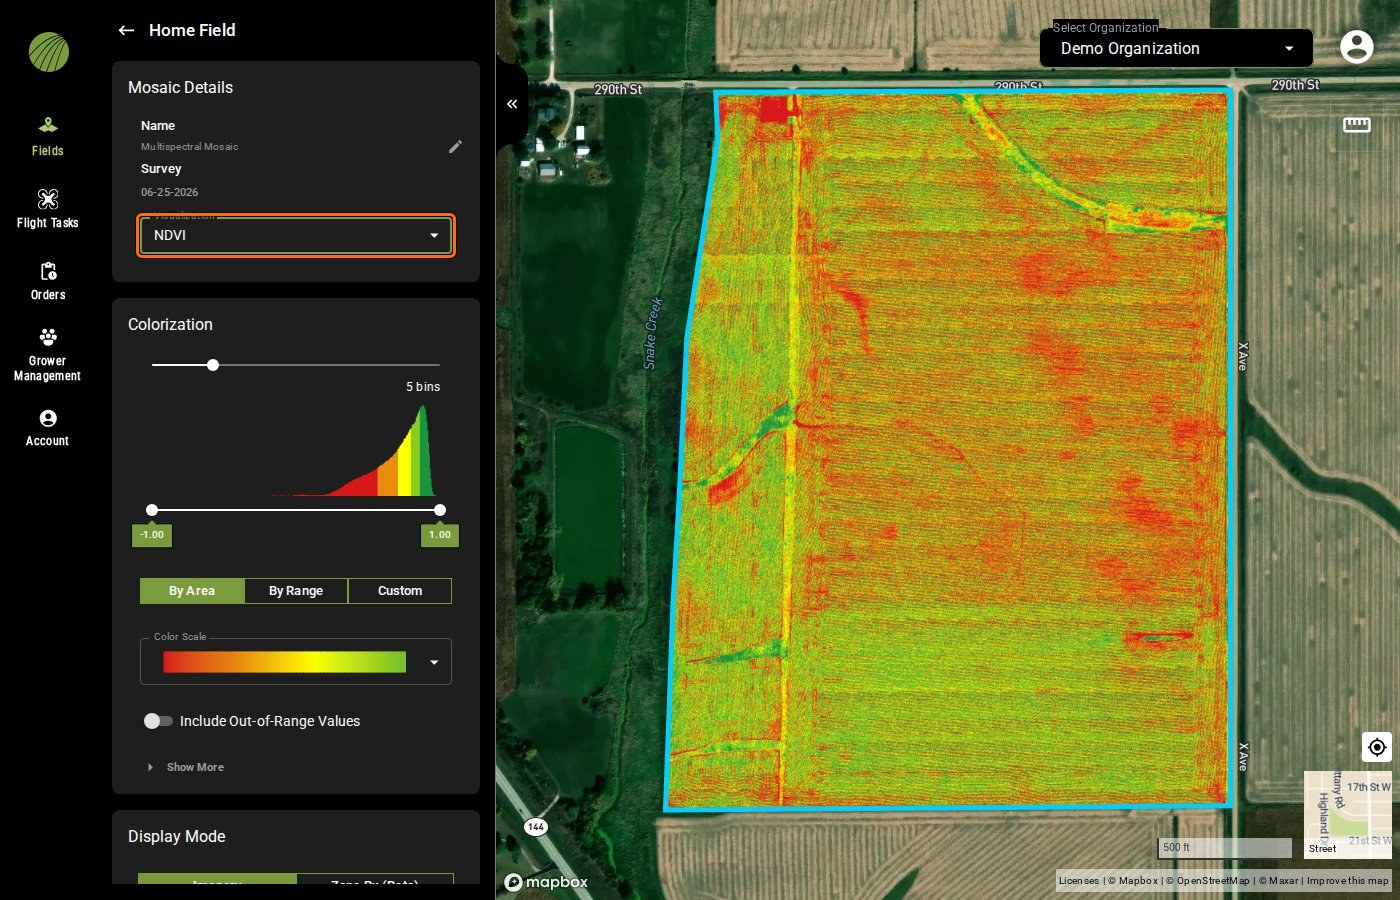Click the Mapbox logo

546,882
